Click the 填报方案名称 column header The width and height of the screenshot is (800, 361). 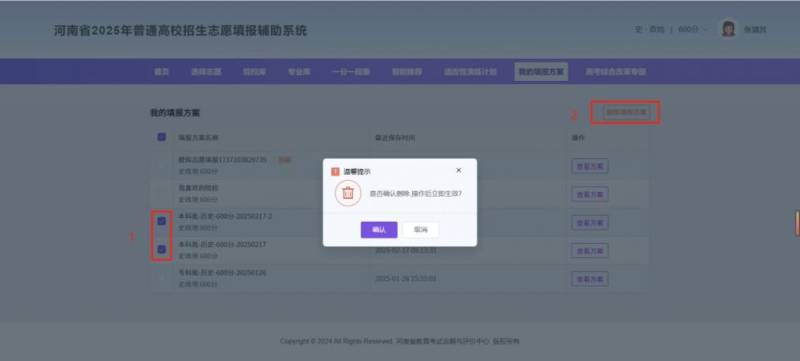click(198, 138)
